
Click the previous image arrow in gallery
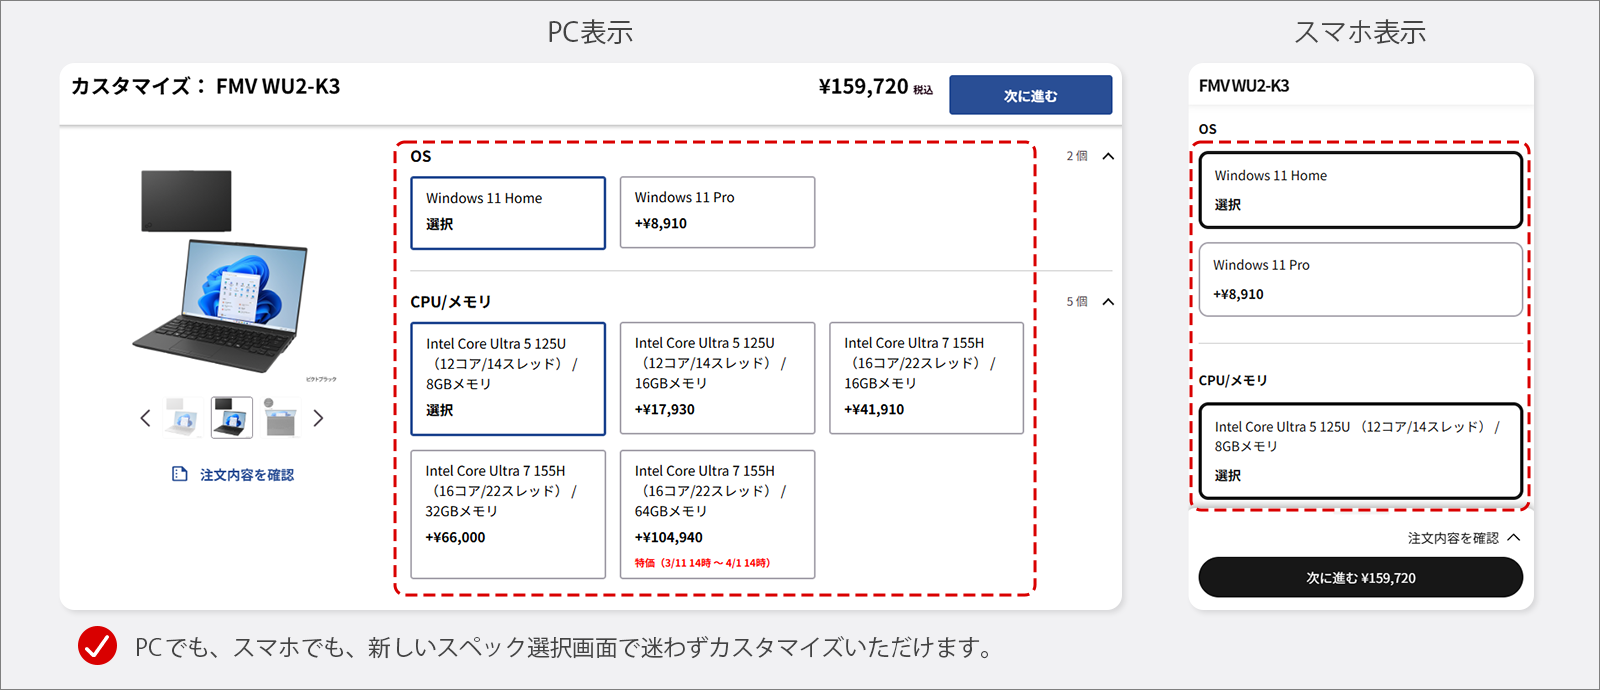coord(146,418)
